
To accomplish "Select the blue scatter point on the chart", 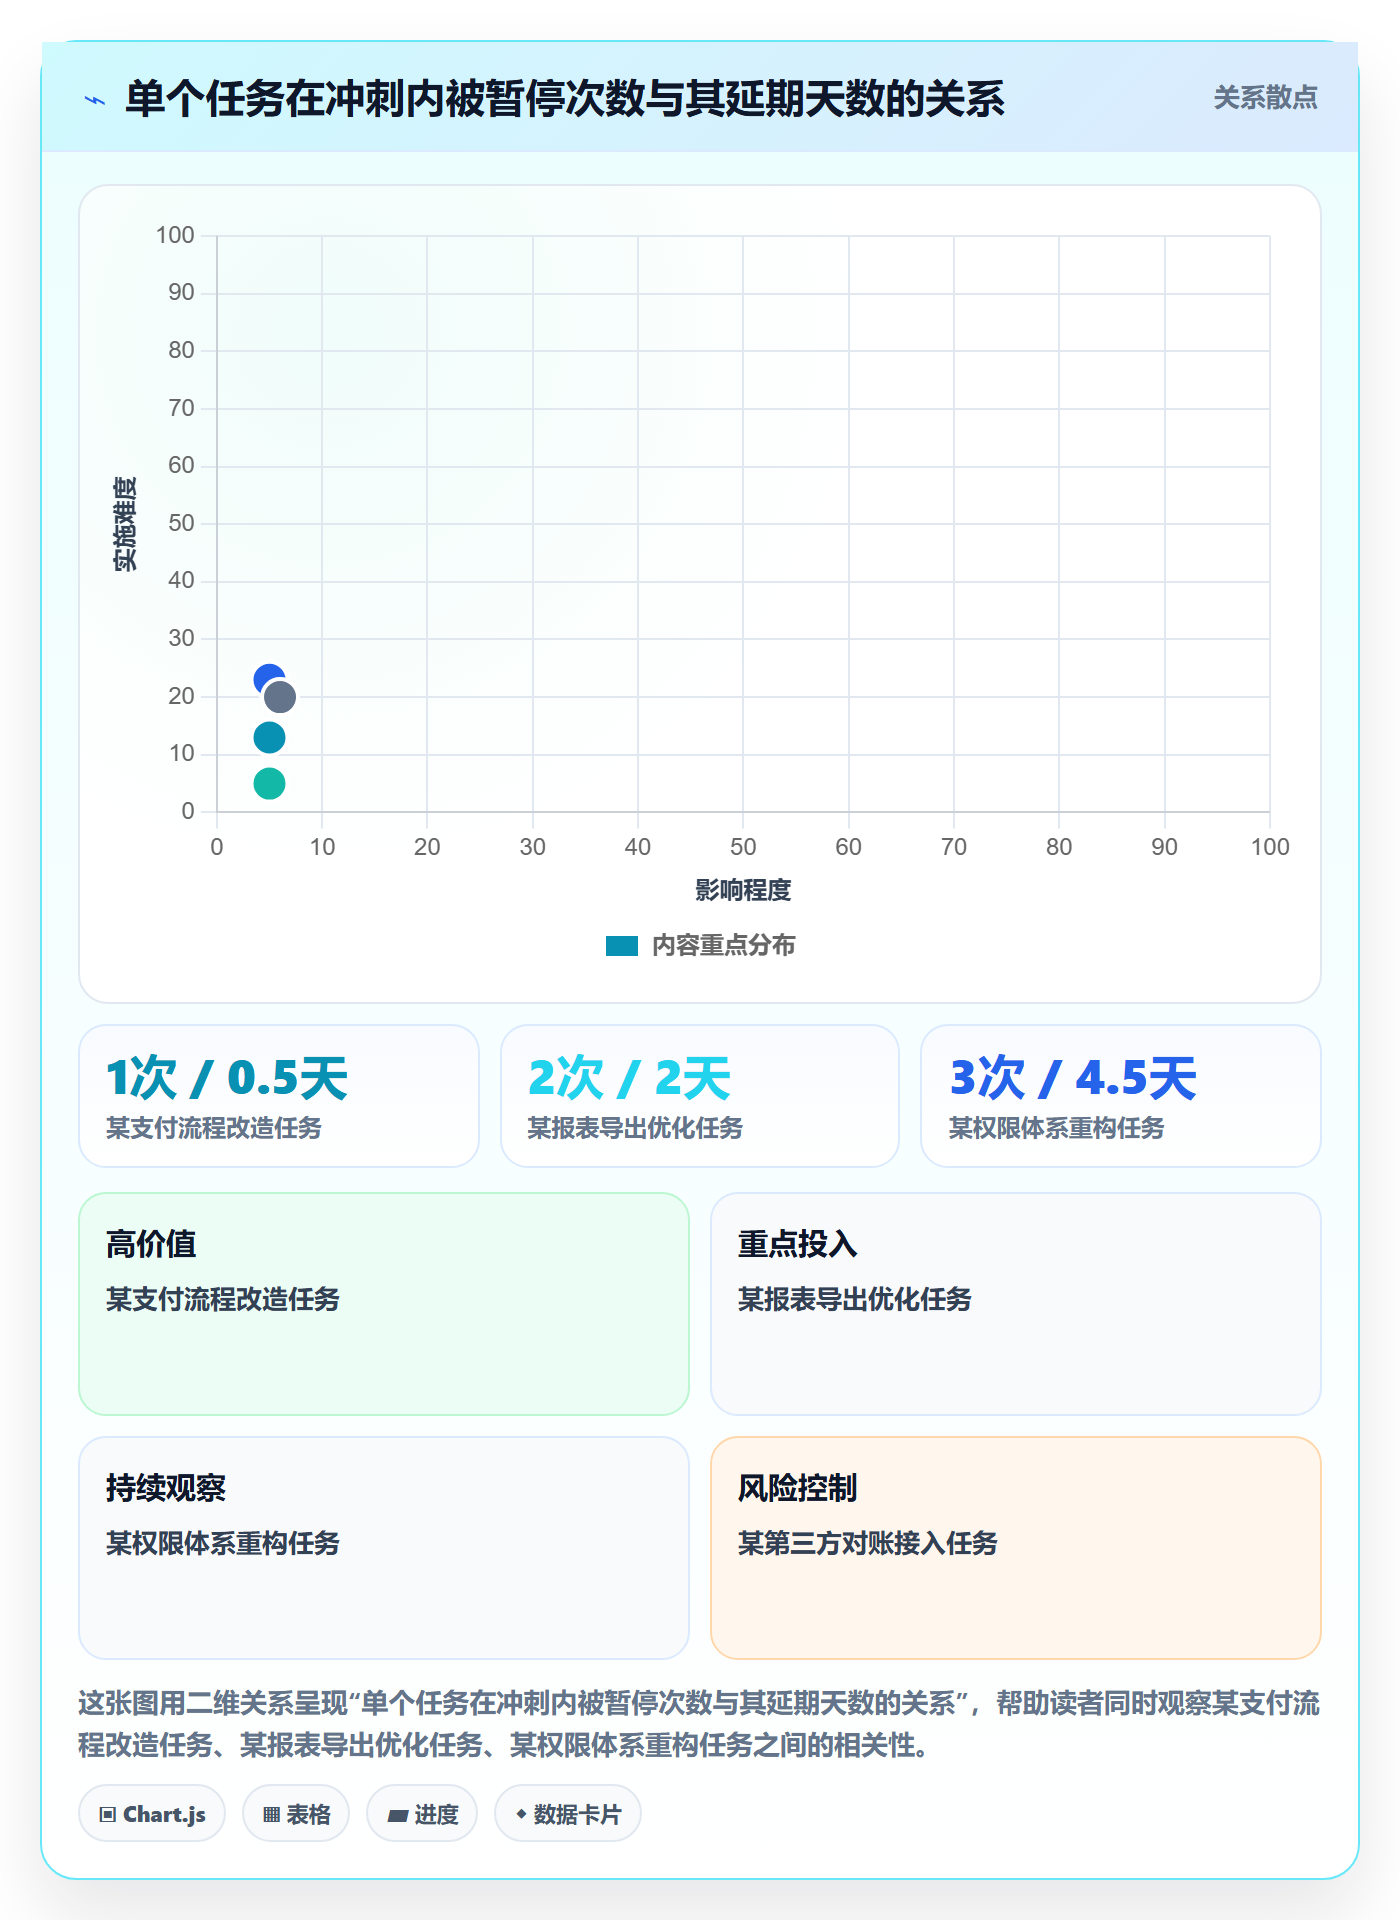I will (268, 679).
